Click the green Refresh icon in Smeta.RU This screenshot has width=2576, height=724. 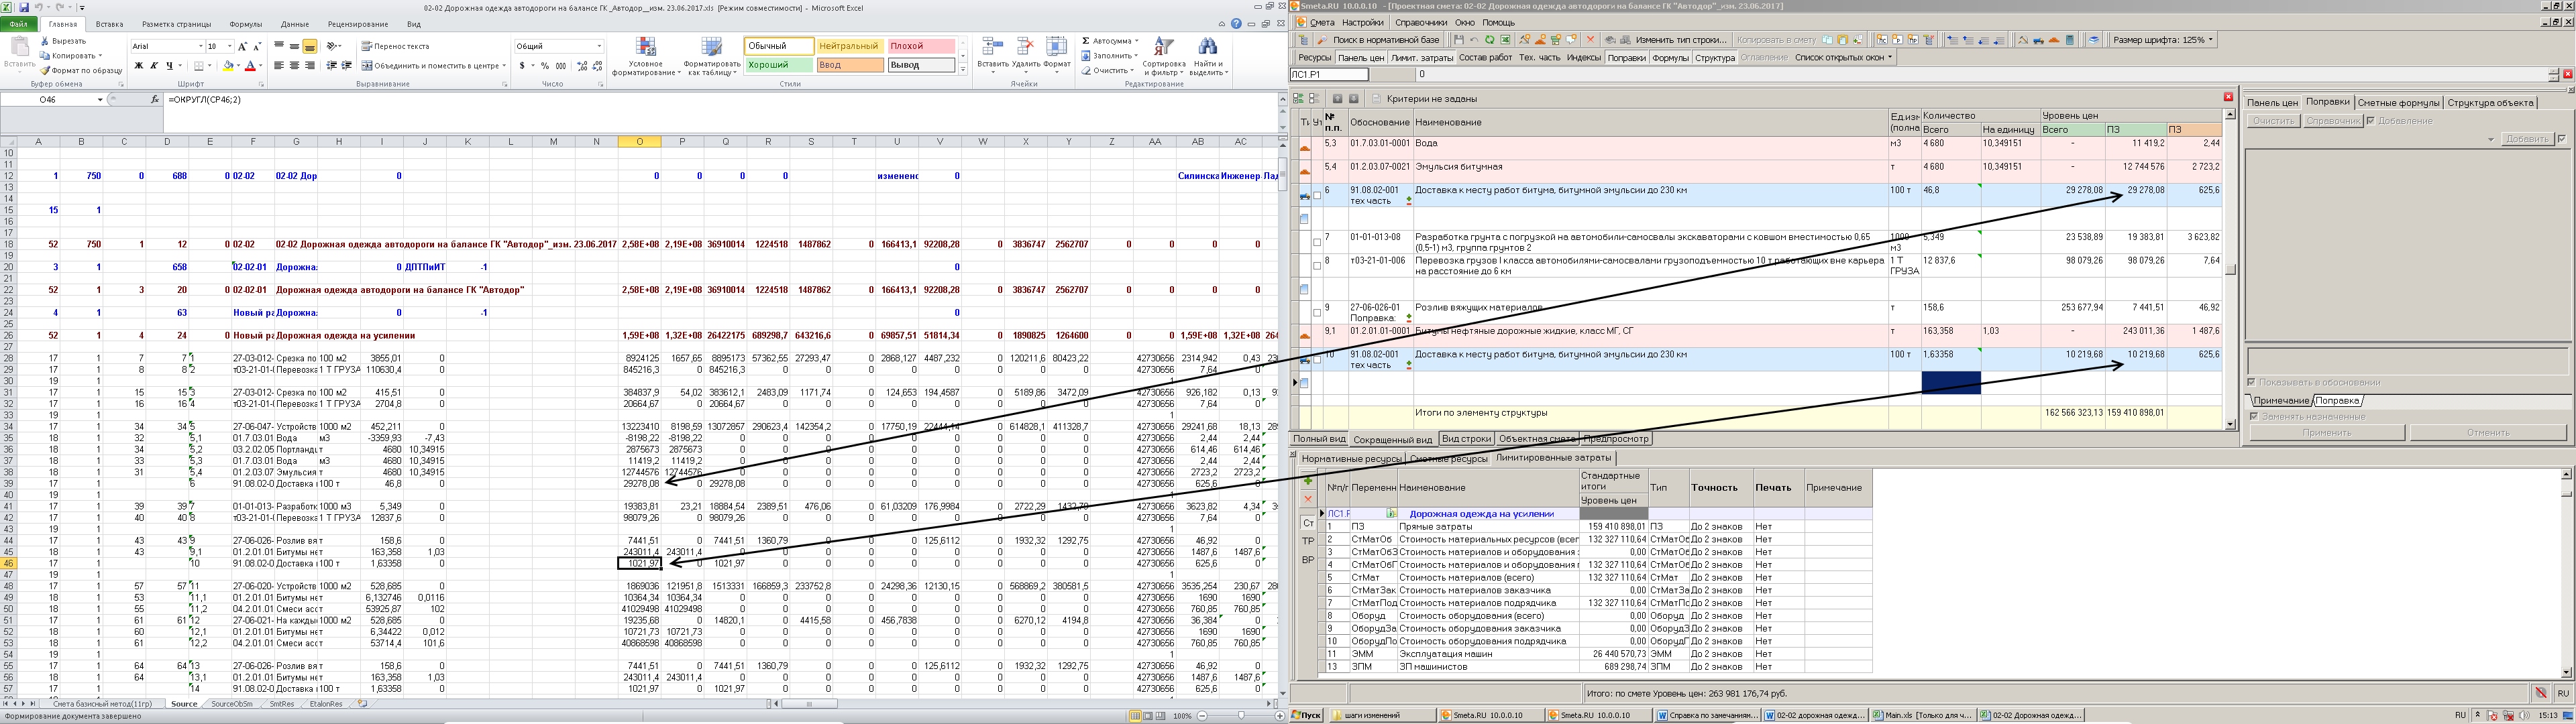[x=1490, y=40]
